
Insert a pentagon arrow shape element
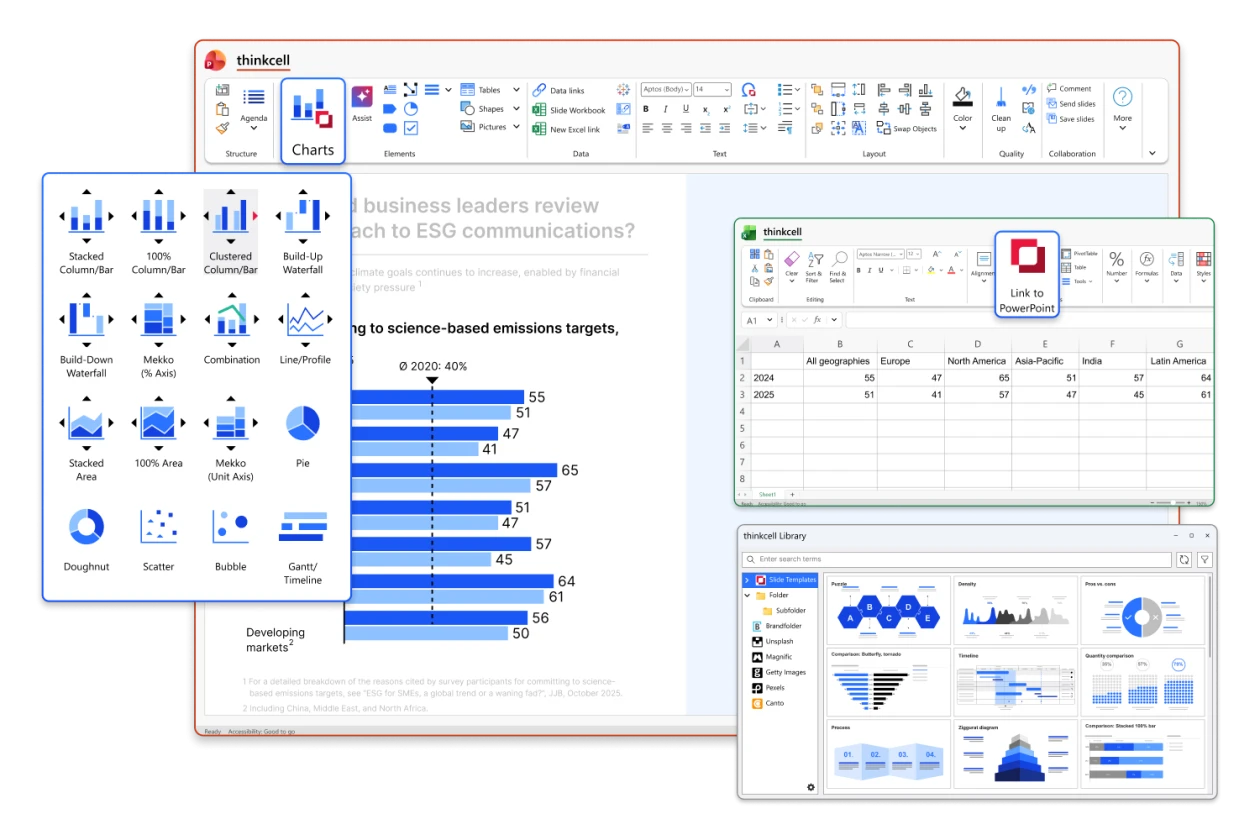(389, 108)
